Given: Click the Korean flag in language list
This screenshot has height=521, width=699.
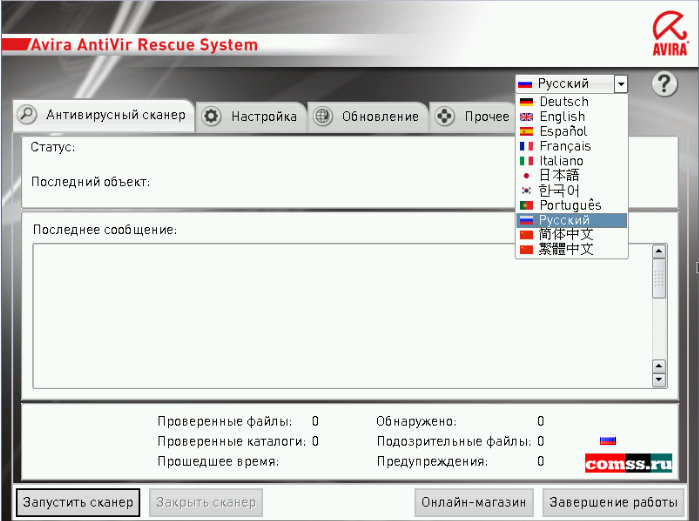Looking at the screenshot, I should 526,190.
